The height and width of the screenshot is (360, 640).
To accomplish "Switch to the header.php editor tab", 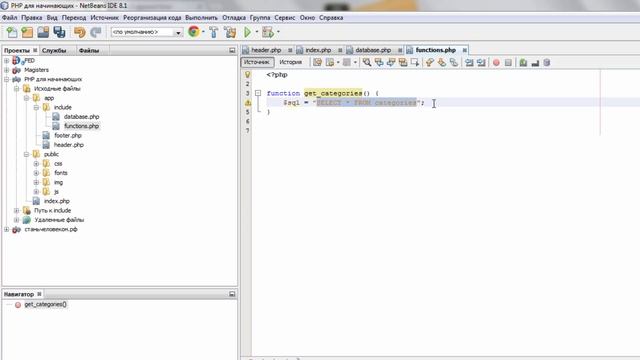I will (266, 50).
